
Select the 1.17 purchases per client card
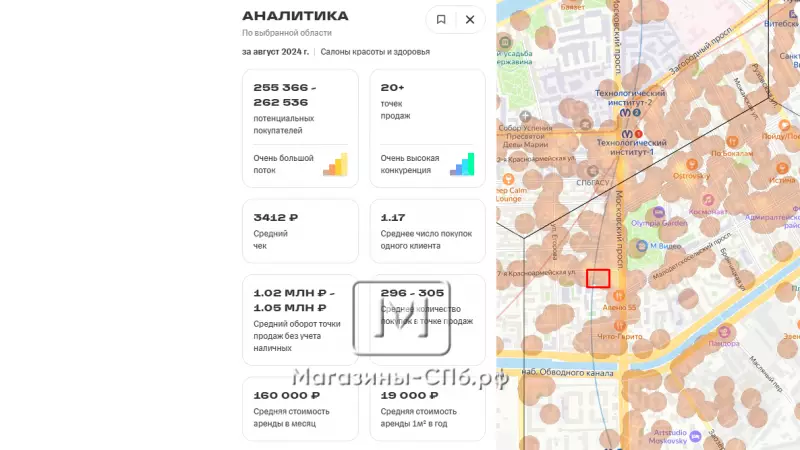point(428,231)
